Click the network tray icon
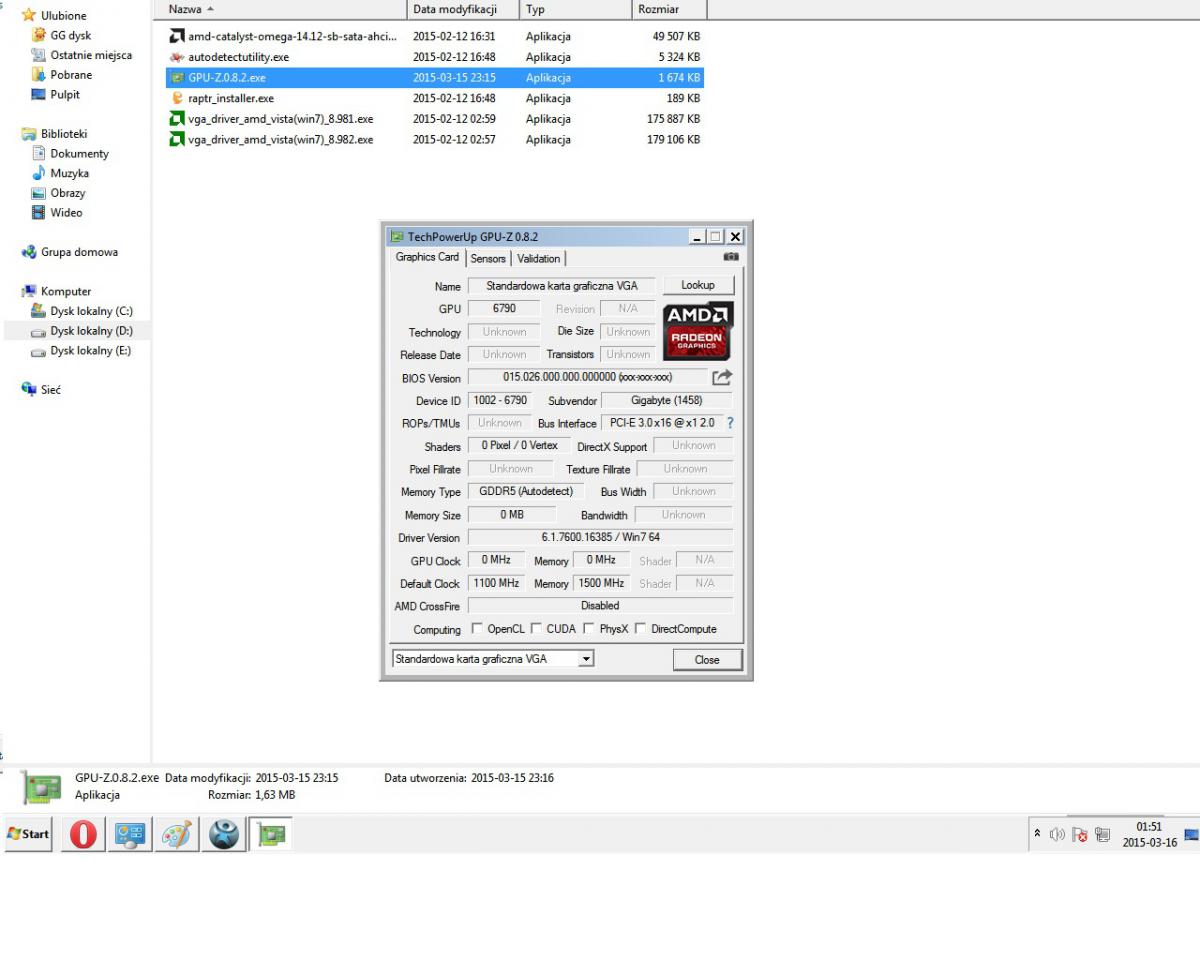The height and width of the screenshot is (960, 1200). 1103,835
